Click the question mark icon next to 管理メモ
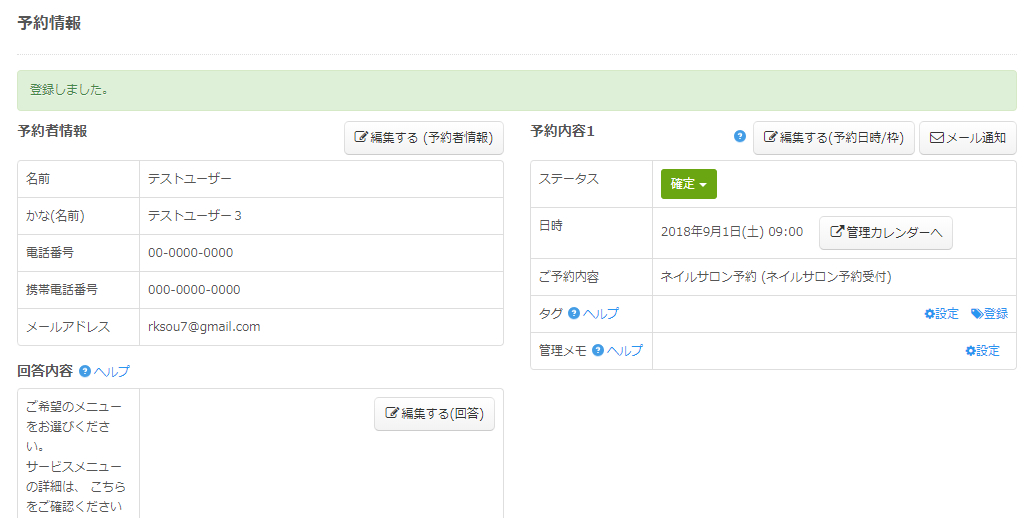 point(598,350)
